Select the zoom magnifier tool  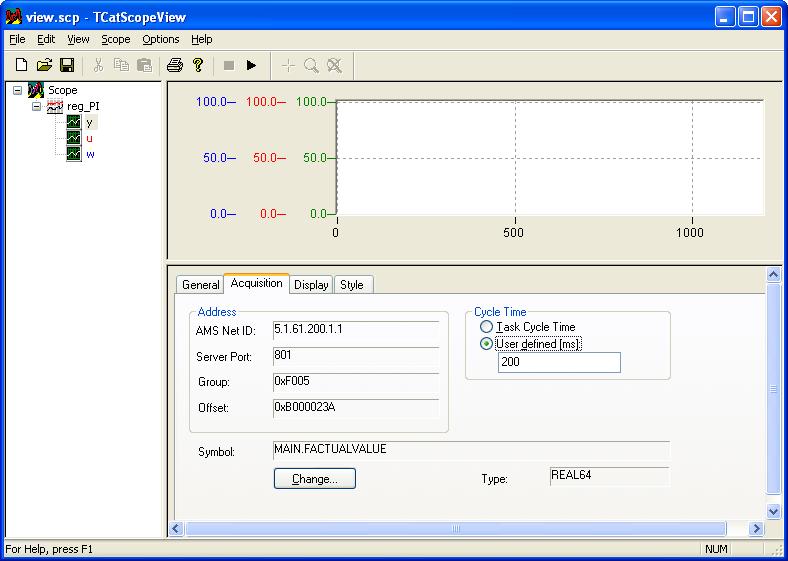311,65
